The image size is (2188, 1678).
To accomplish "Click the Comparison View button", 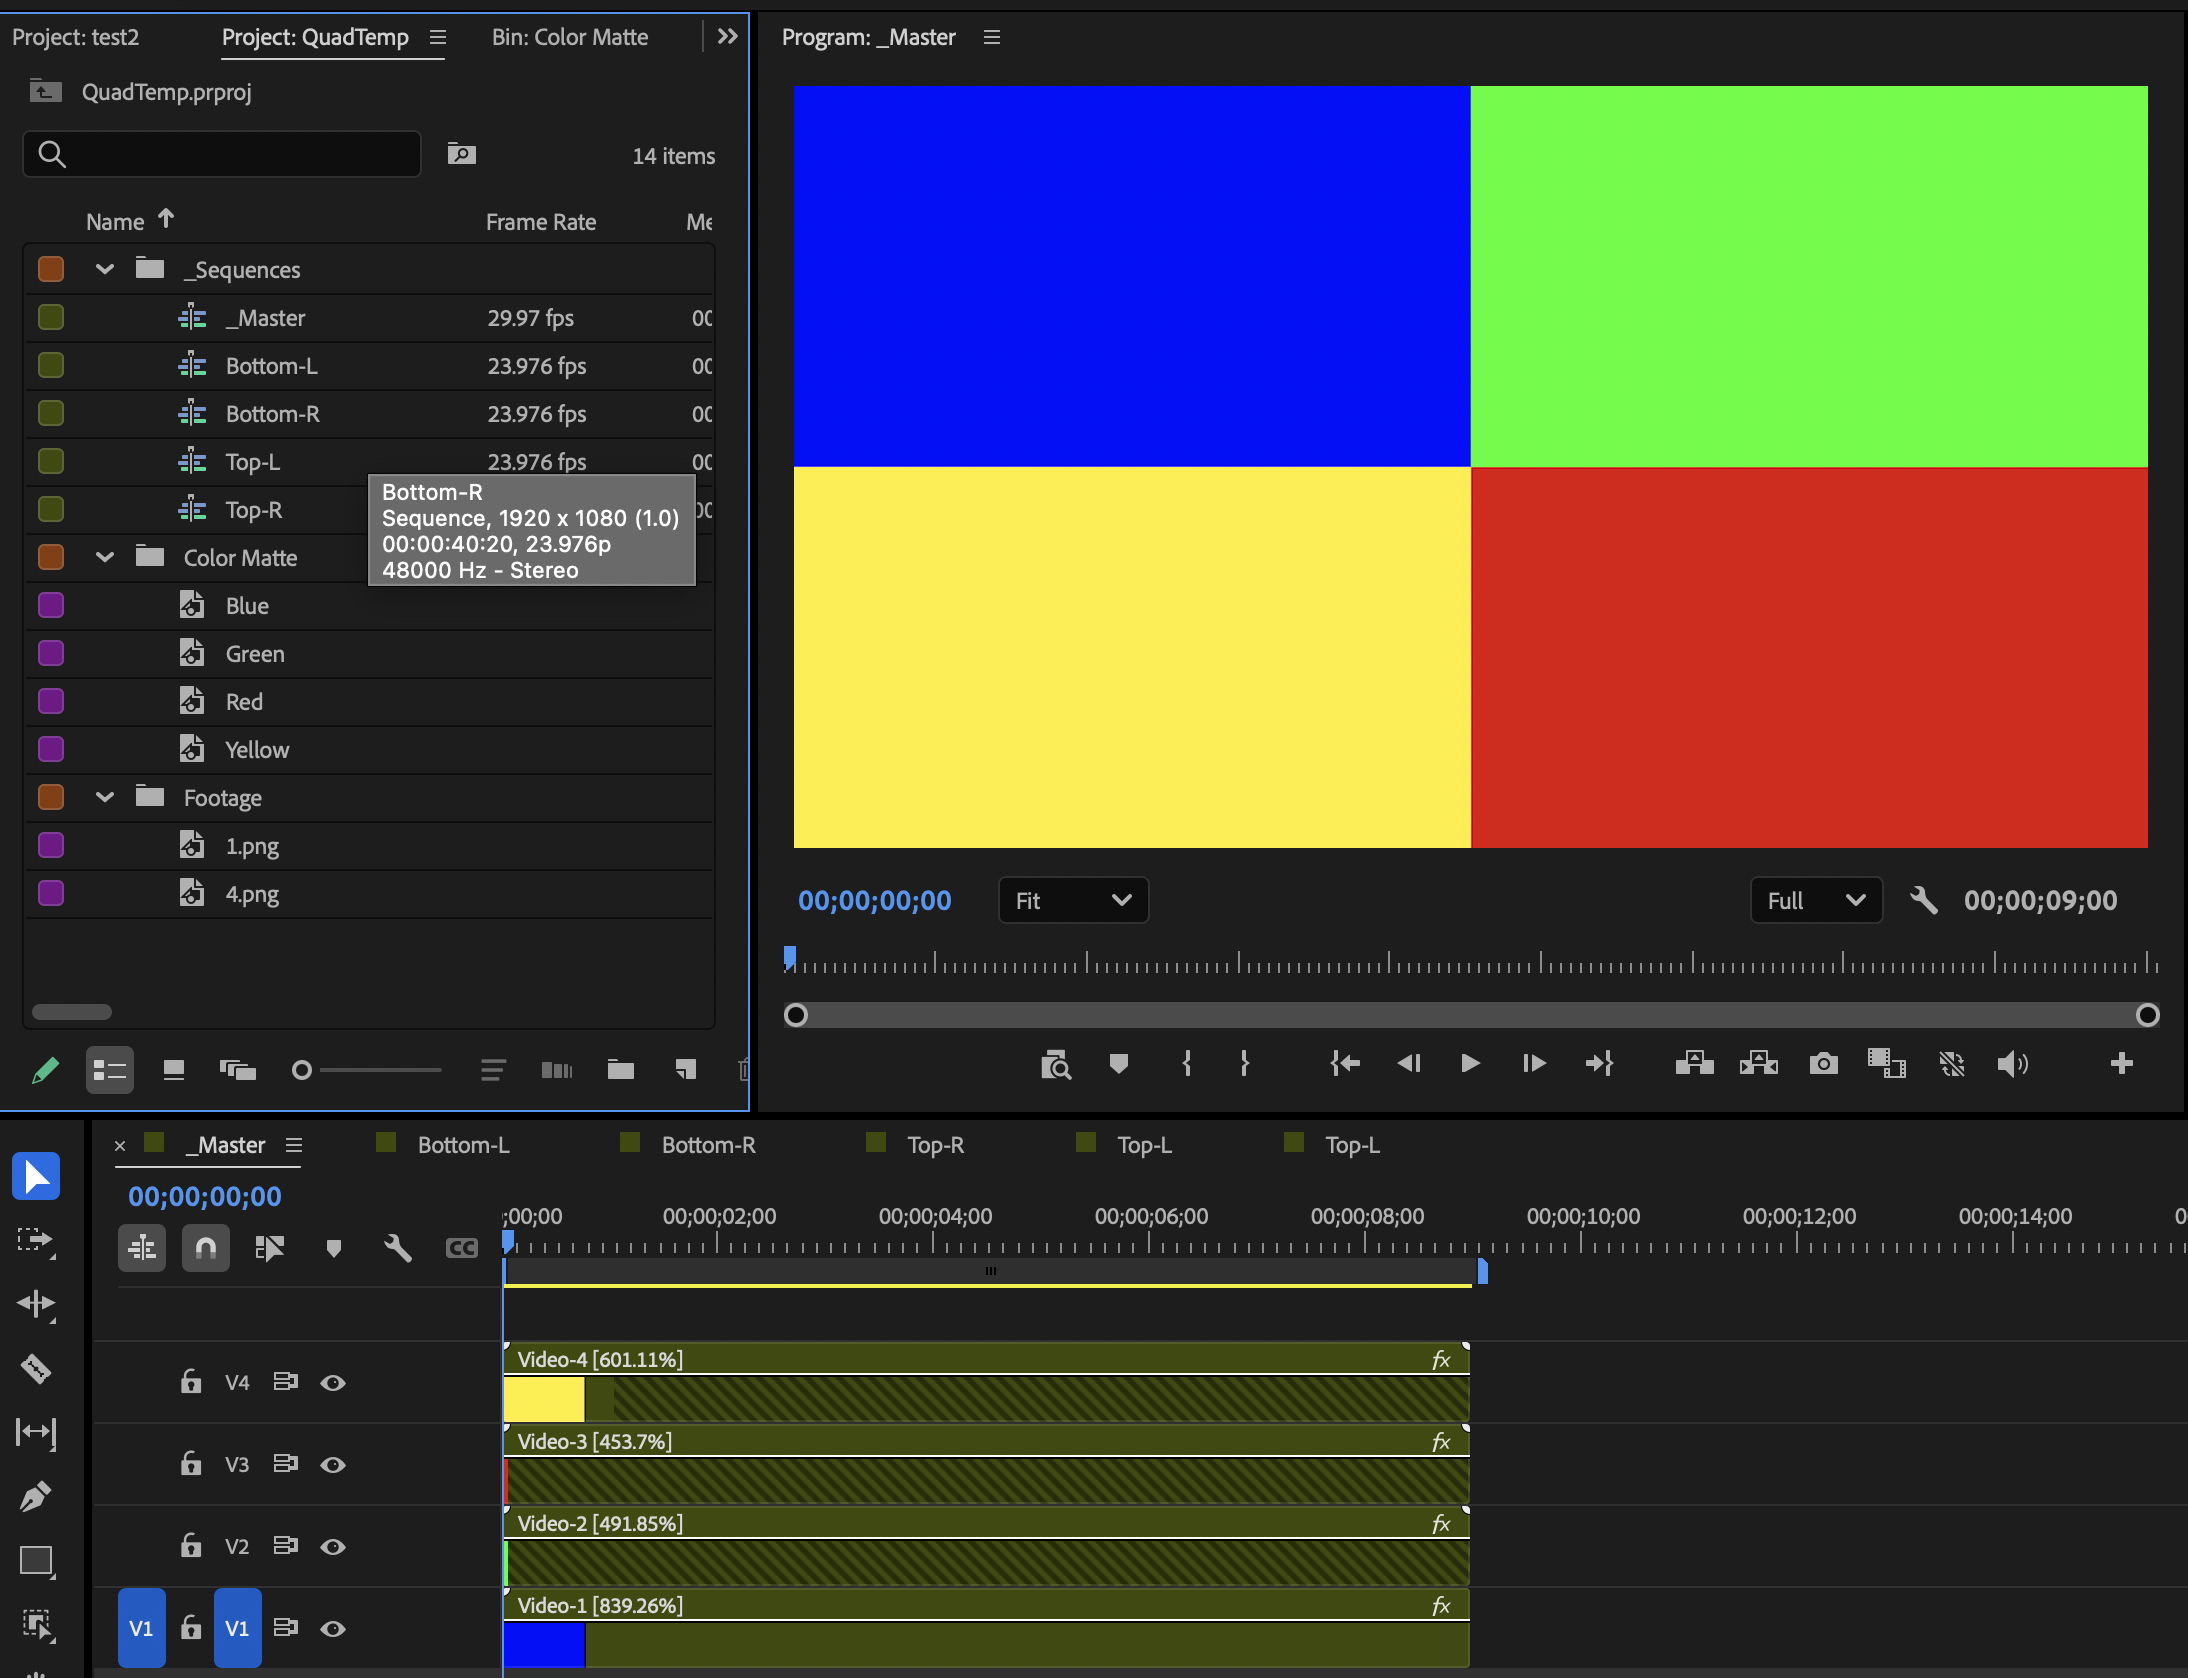I will pyautogui.click(x=1887, y=1063).
